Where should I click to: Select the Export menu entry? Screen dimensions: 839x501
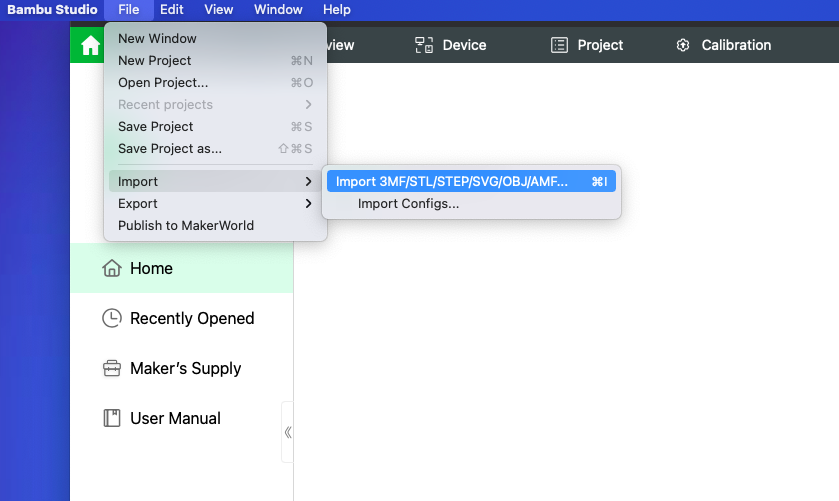(x=215, y=203)
